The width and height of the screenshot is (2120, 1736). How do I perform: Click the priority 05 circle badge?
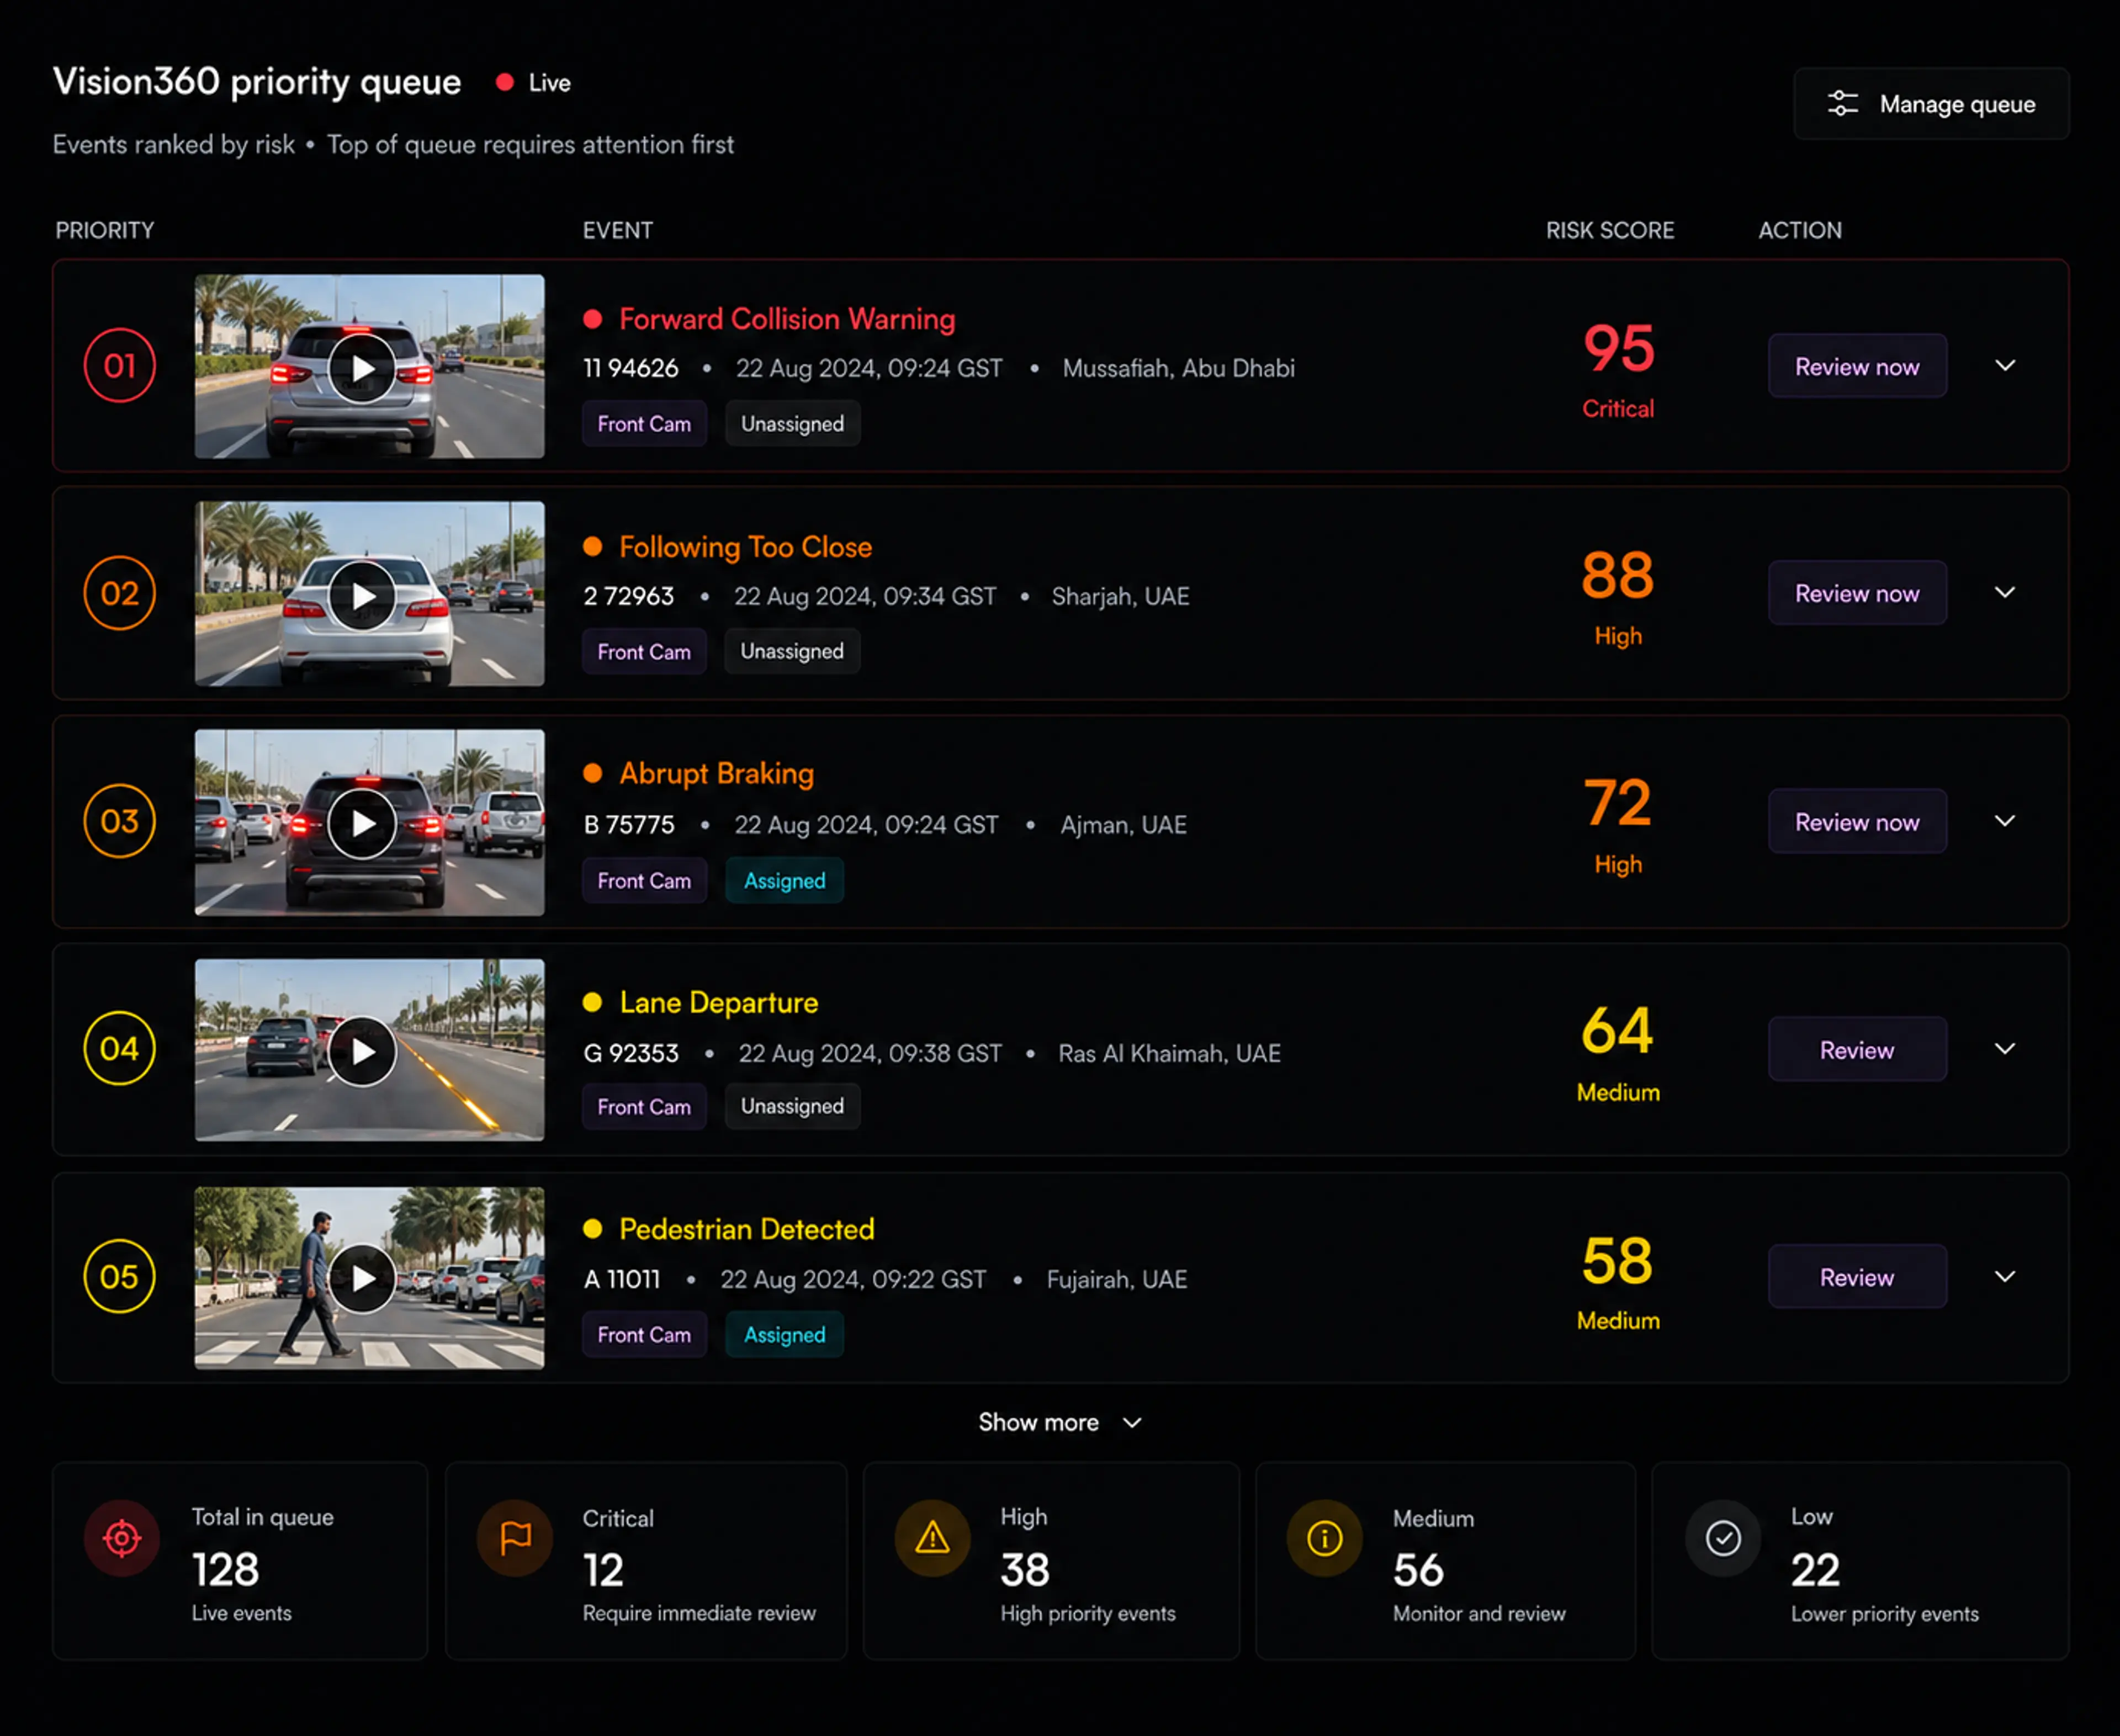(x=120, y=1276)
